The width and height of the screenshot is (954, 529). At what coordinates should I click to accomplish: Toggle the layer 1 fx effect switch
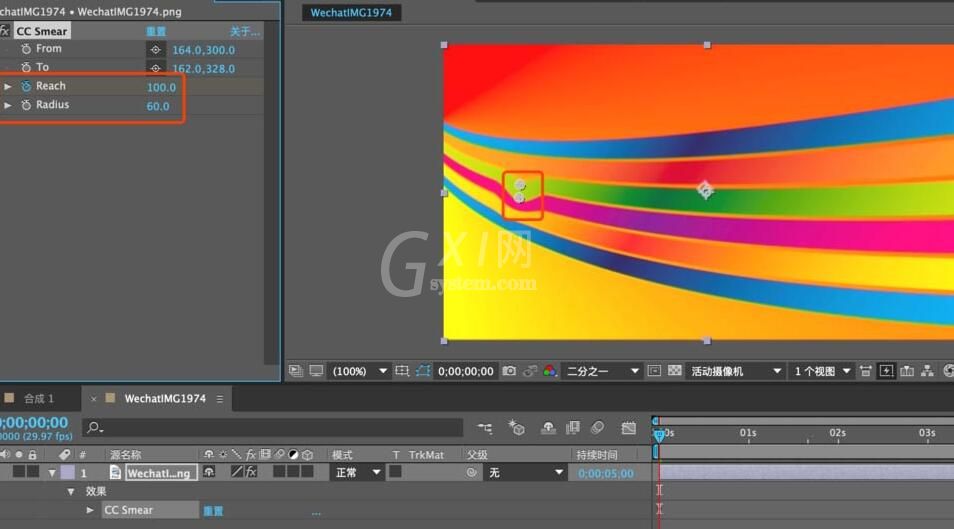click(x=251, y=472)
